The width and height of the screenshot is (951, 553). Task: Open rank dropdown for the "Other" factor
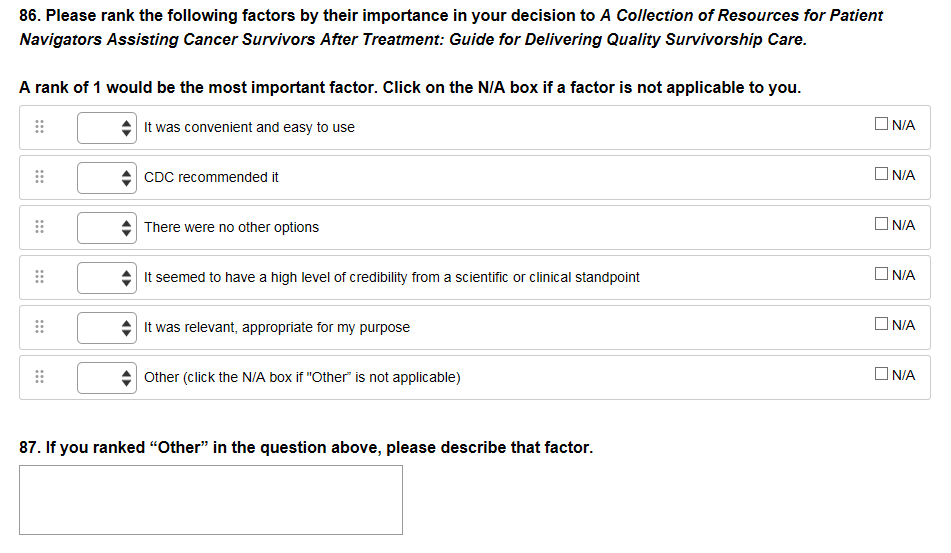(x=107, y=377)
